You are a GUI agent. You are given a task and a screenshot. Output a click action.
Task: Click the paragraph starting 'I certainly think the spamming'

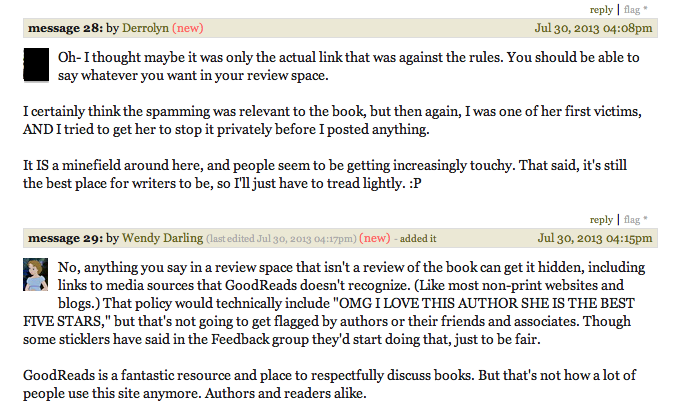coord(332,120)
